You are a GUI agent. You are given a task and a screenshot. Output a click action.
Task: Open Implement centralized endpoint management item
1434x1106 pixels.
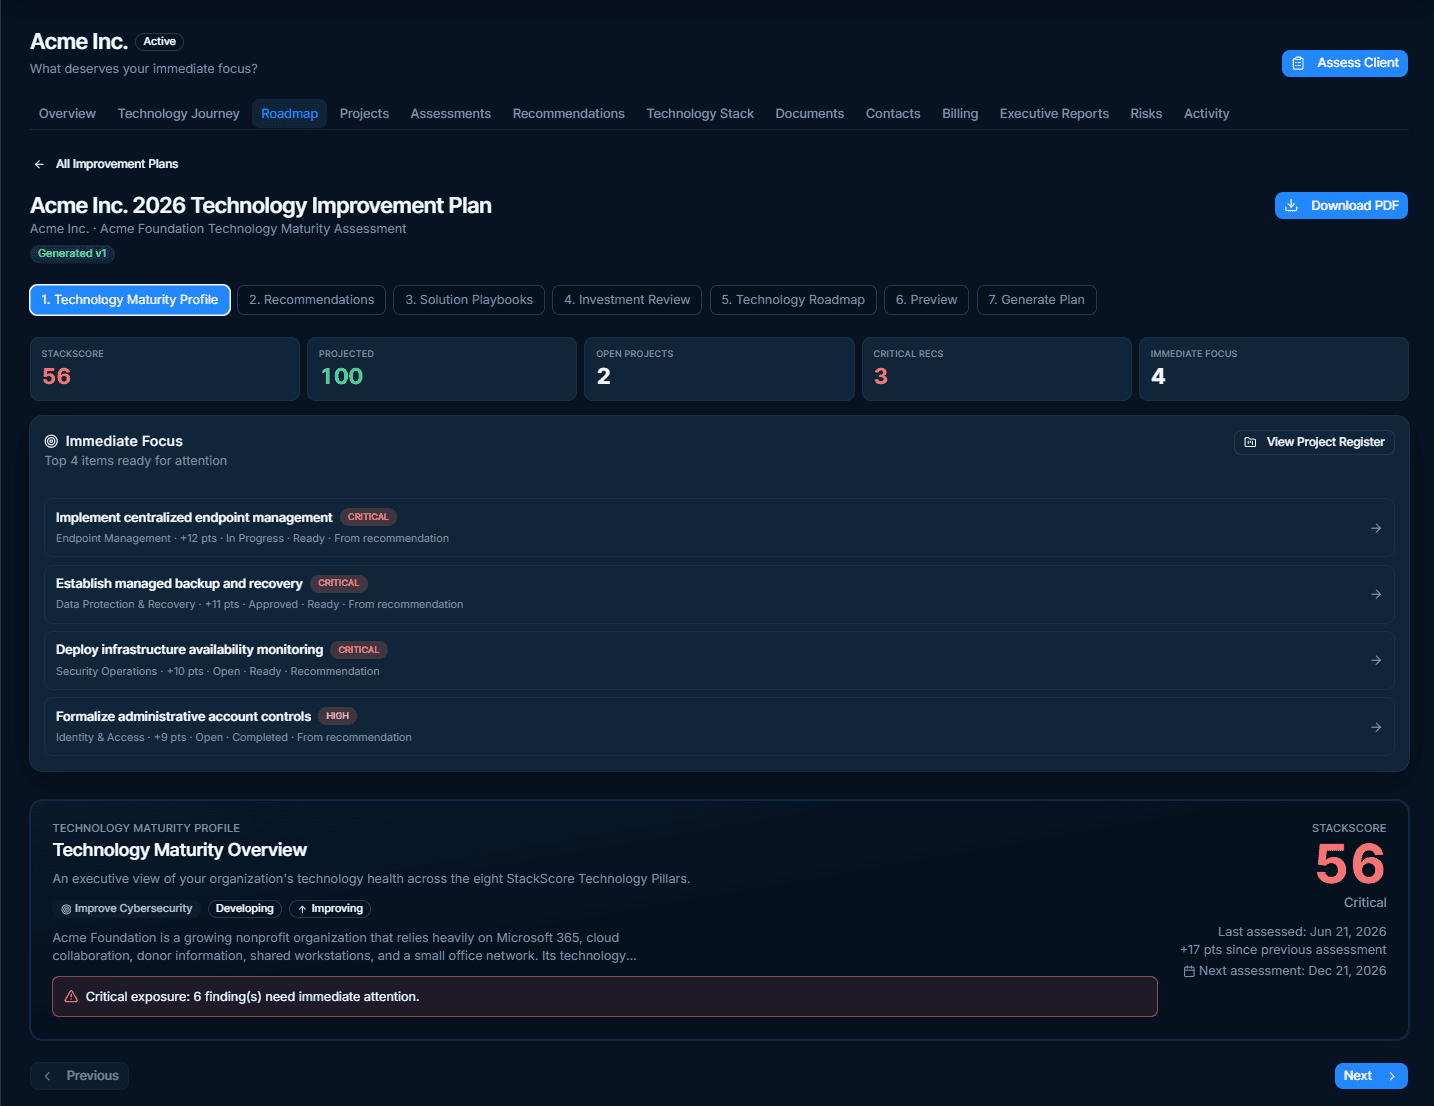[719, 528]
